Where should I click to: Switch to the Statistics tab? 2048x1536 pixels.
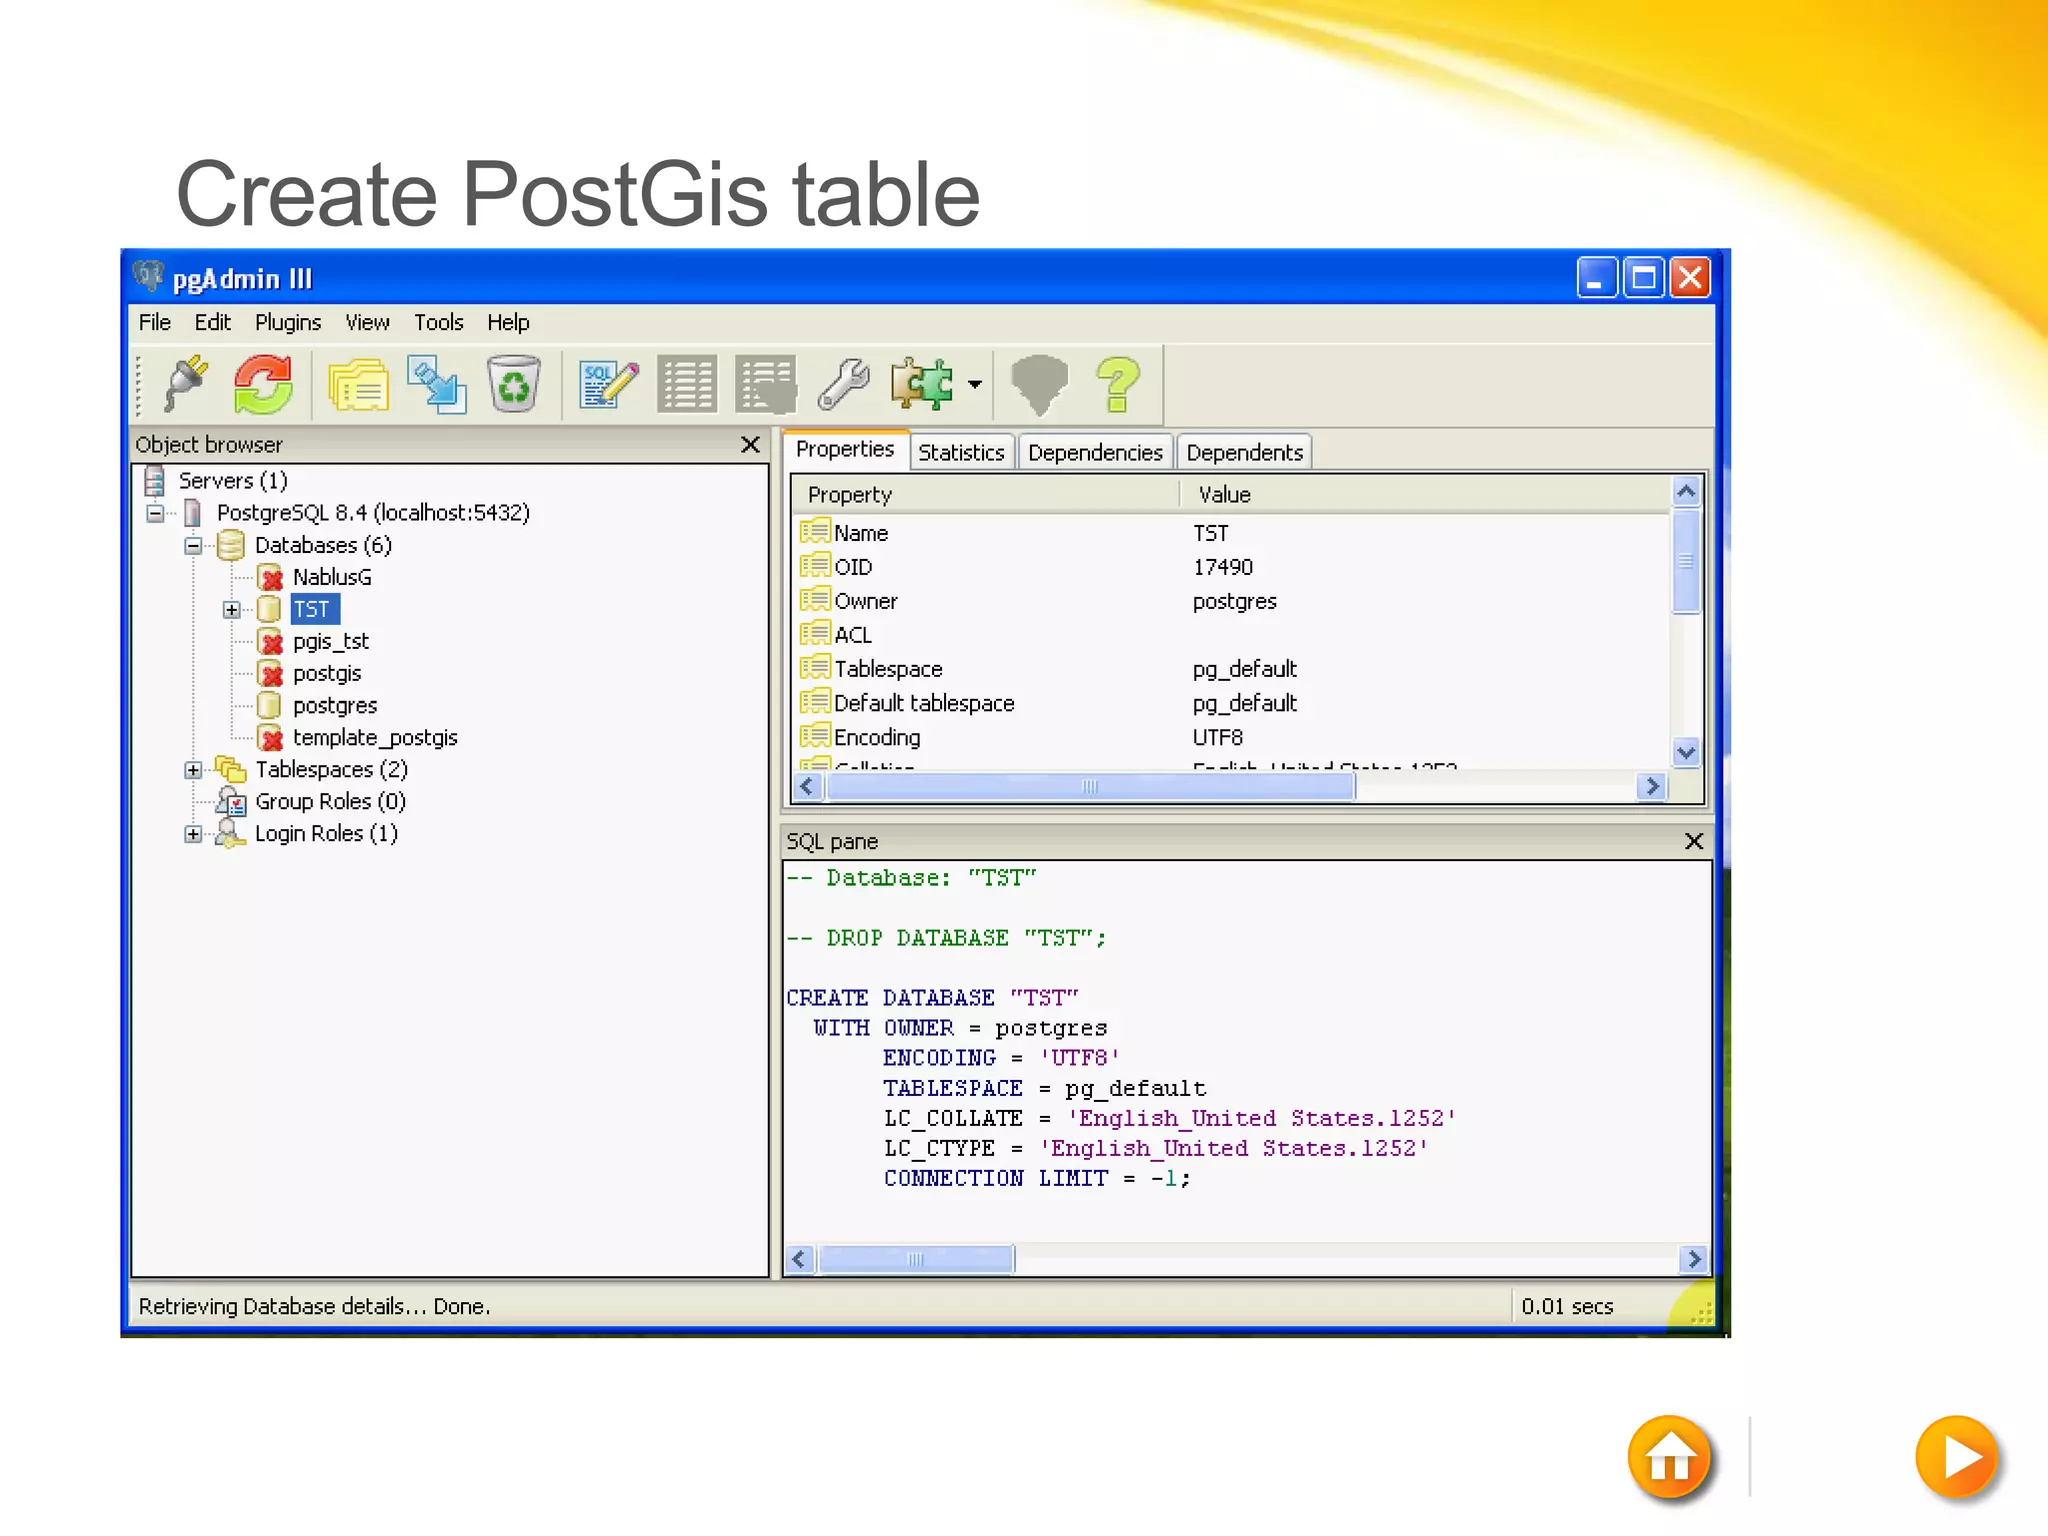tap(961, 453)
